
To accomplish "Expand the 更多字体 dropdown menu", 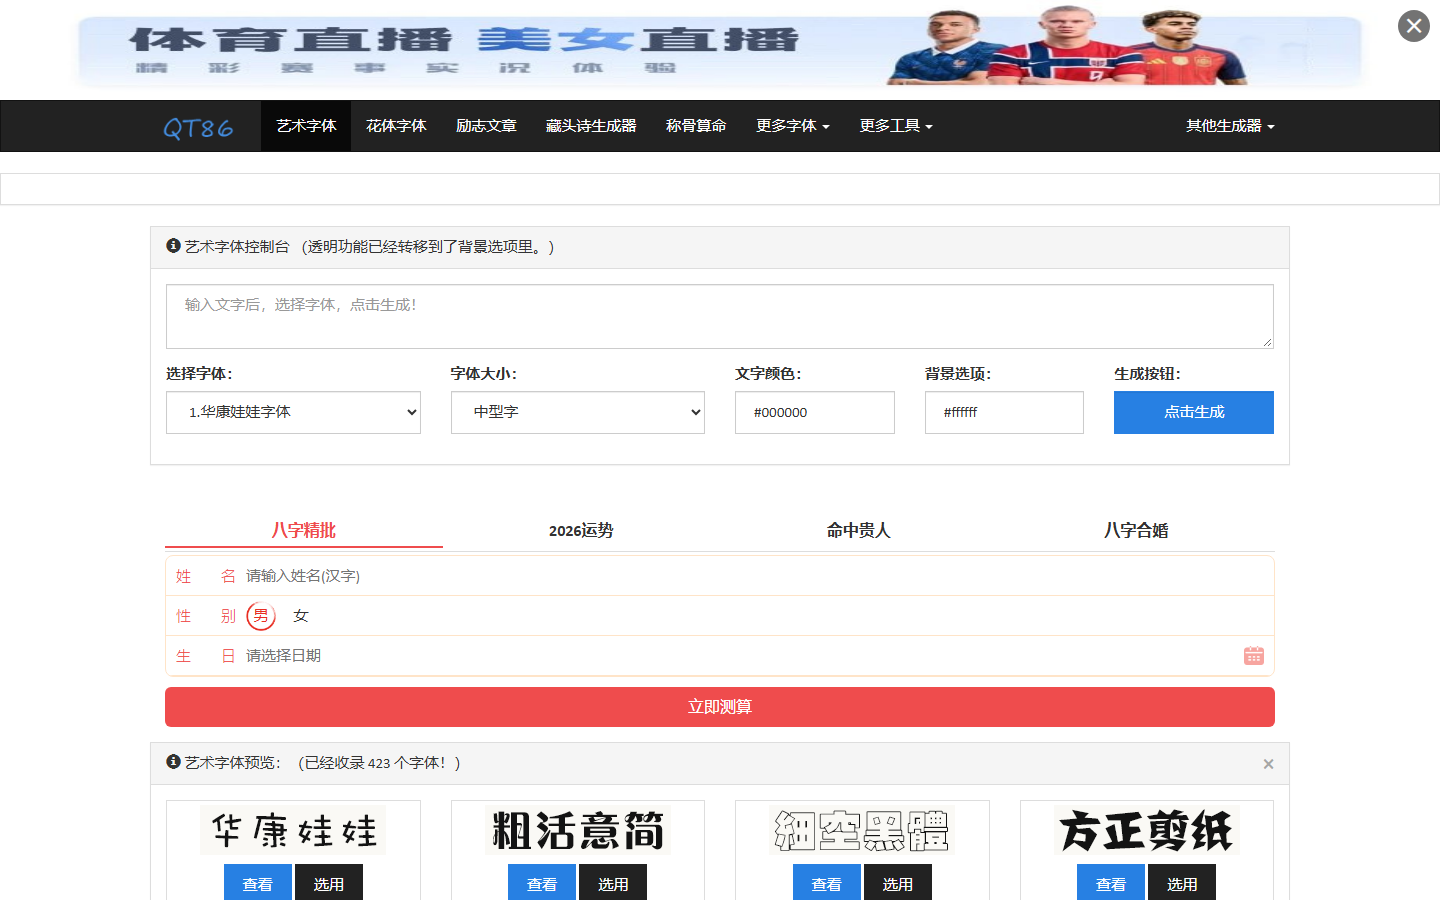I will (792, 126).
